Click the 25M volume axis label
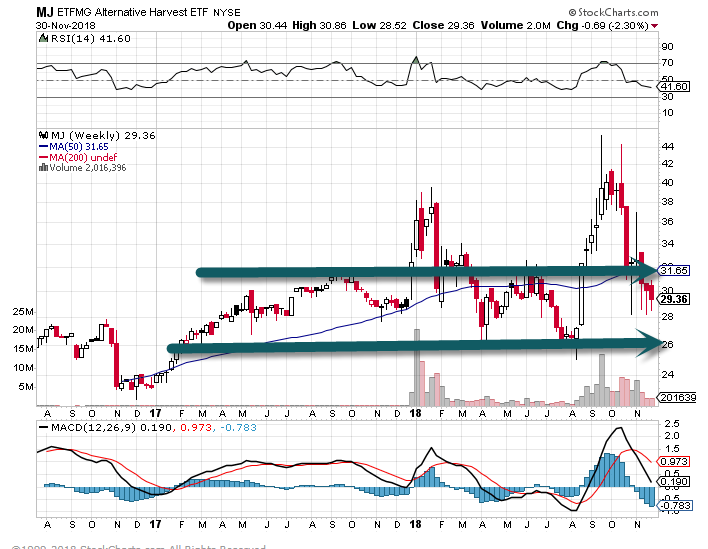The width and height of the screenshot is (708, 549). point(23,312)
